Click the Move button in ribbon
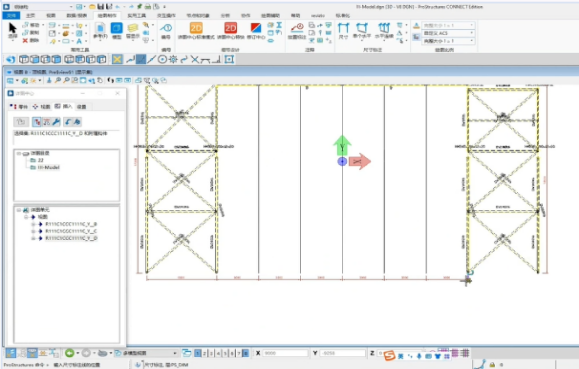The height and width of the screenshot is (369, 579). 31,25
